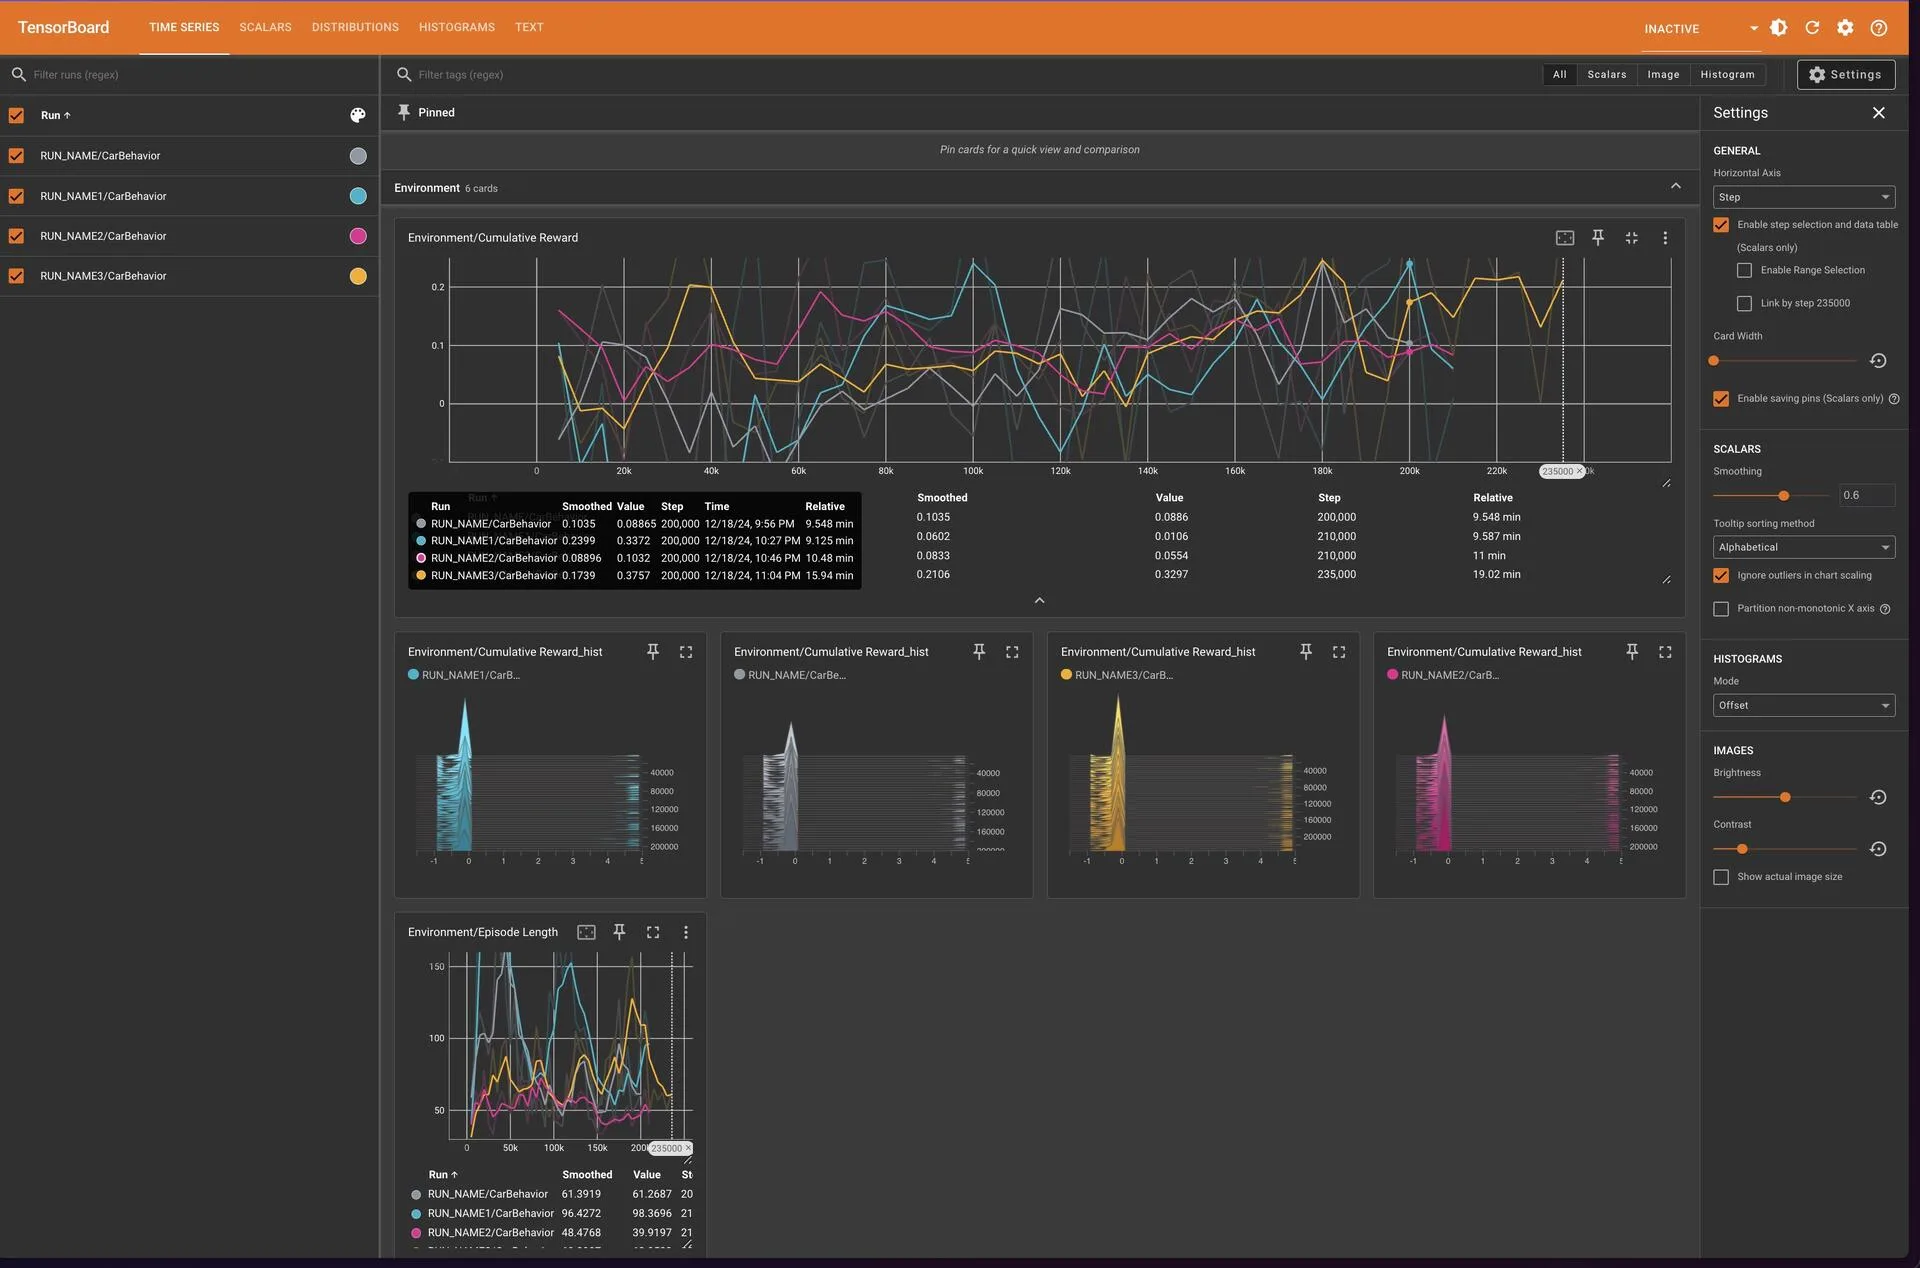Pin the RUN_NAME2 Cumulative Reward_hist card

pyautogui.click(x=1632, y=652)
